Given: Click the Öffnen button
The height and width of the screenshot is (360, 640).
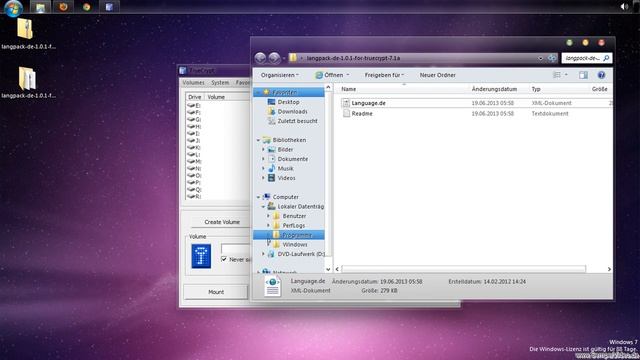Looking at the screenshot, I should [329, 75].
